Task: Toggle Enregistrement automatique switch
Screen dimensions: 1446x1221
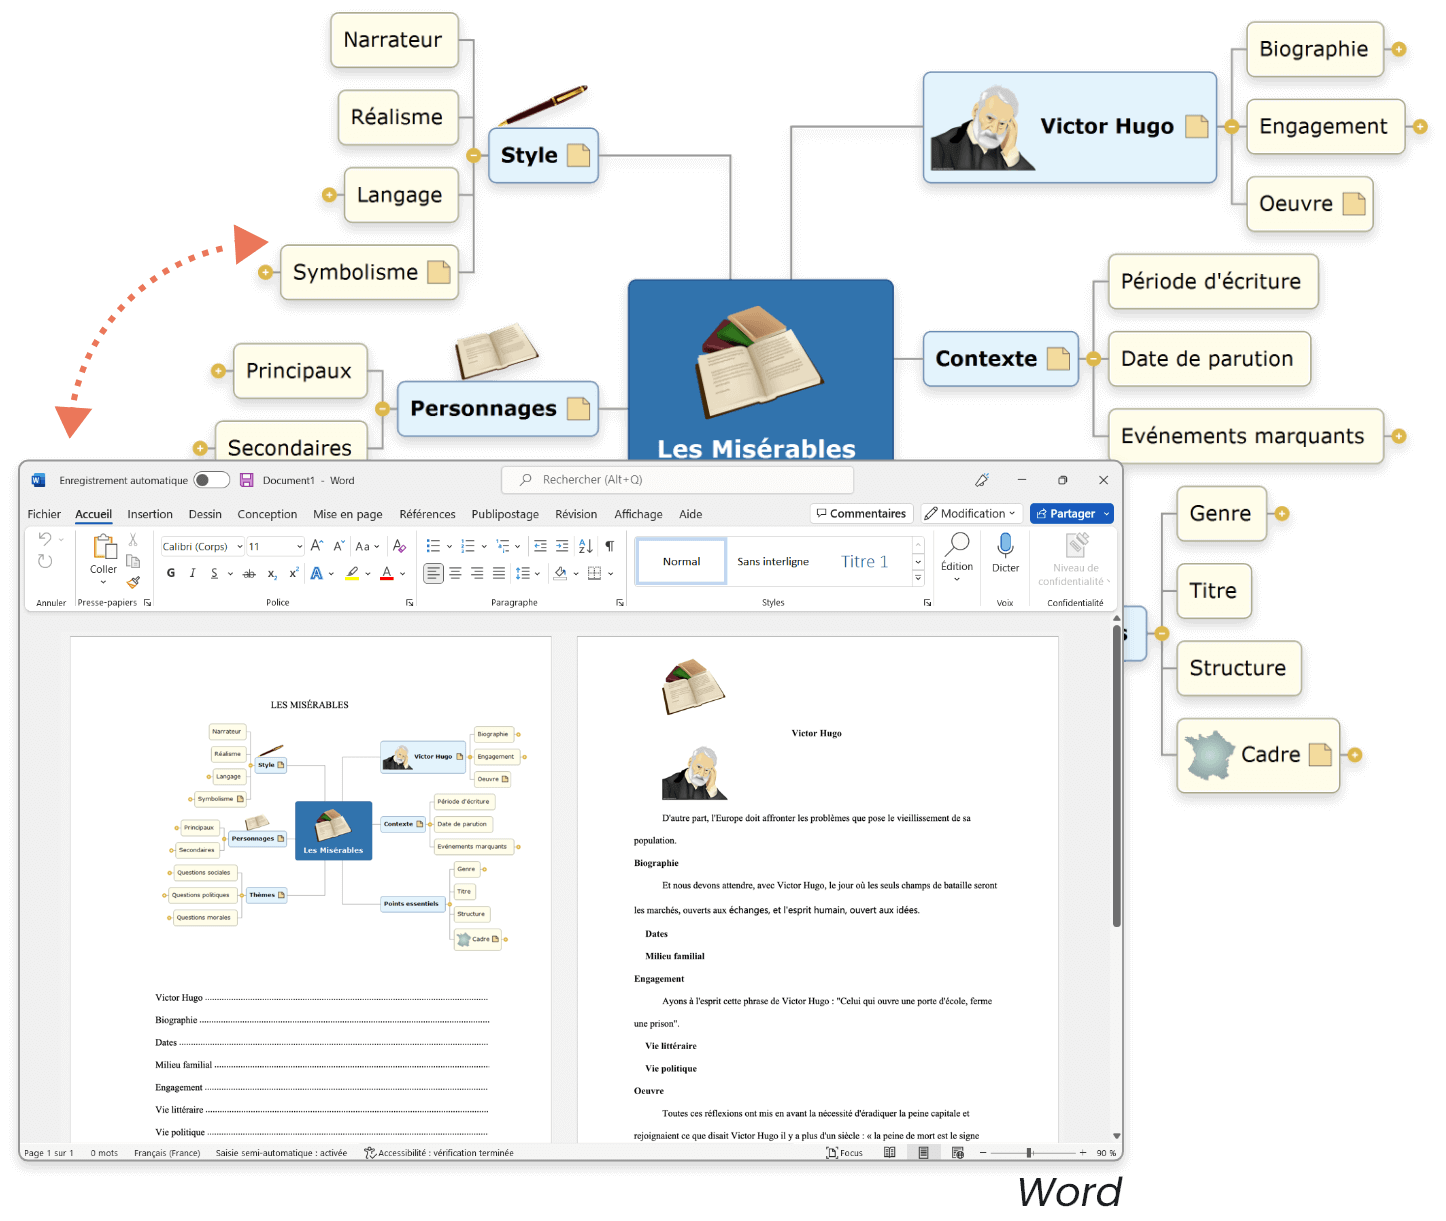Action: [211, 480]
